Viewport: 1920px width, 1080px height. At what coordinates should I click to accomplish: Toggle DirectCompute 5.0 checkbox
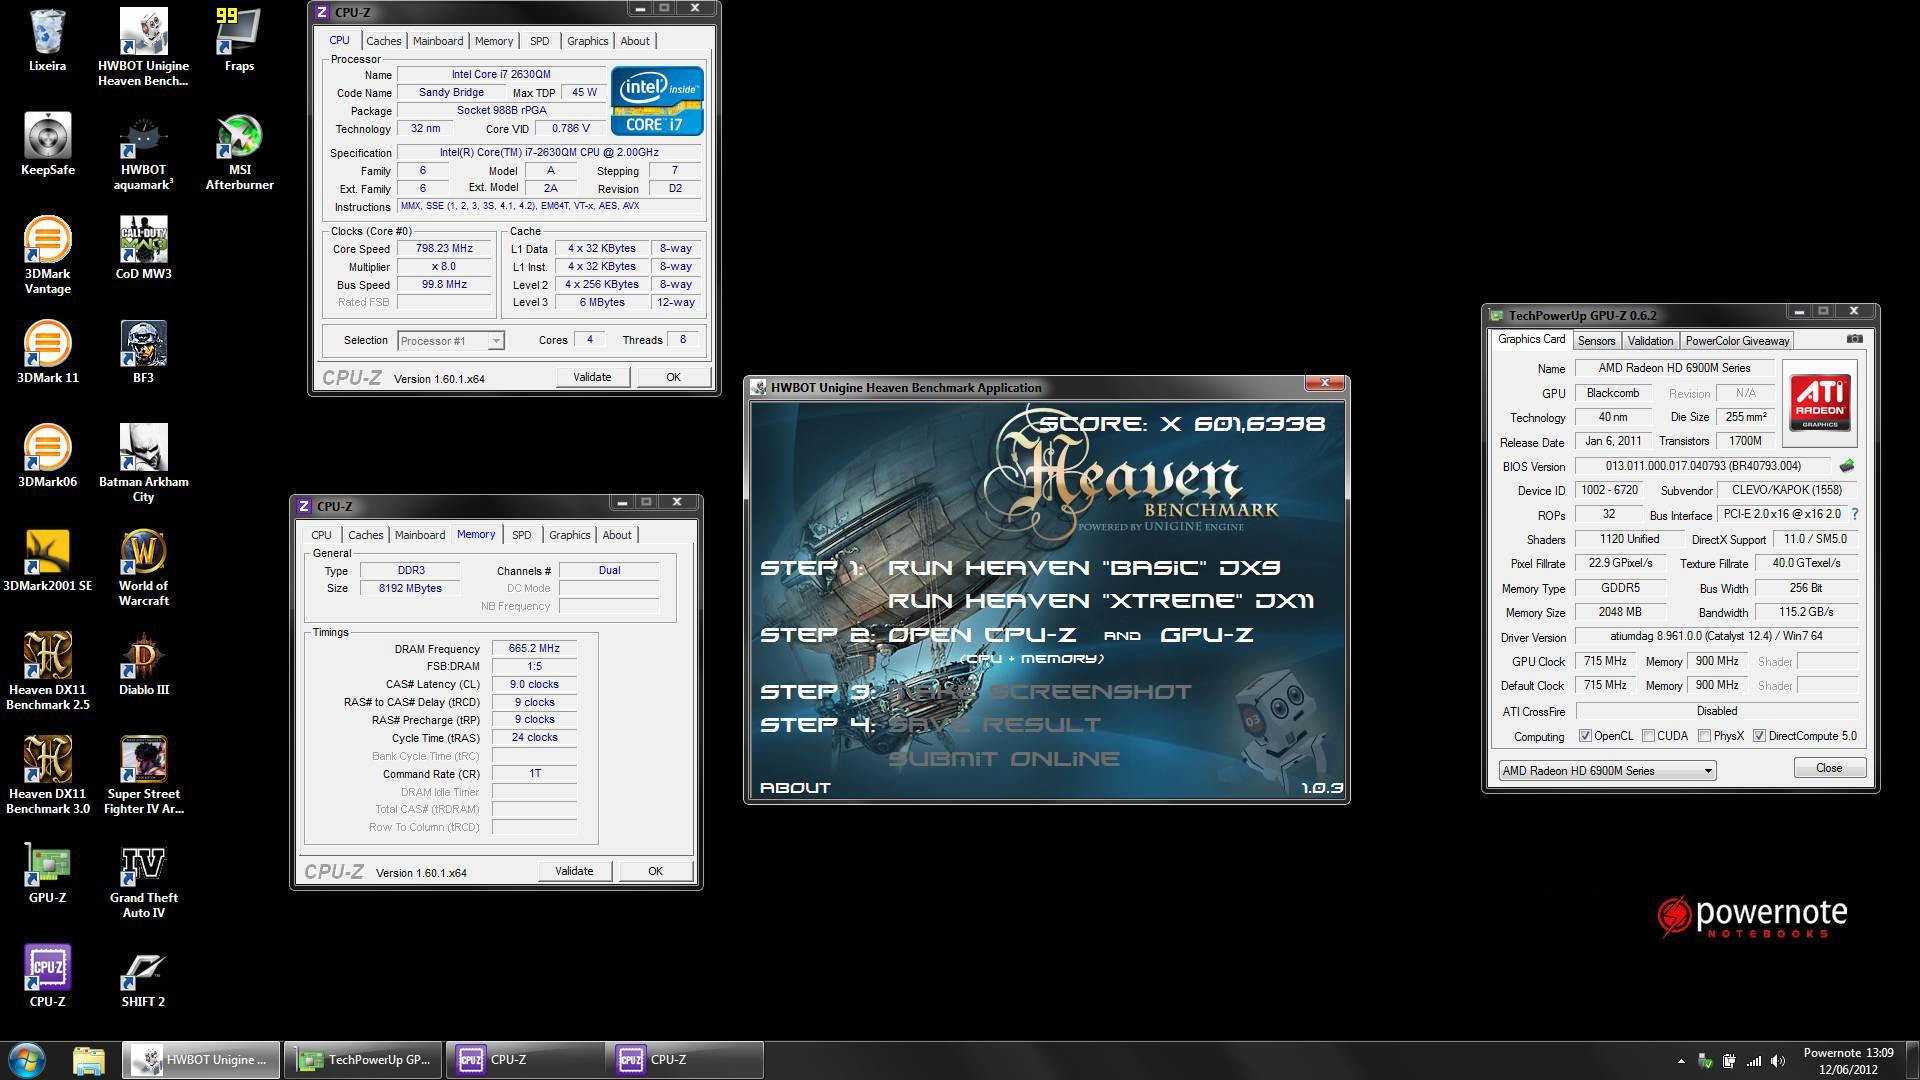(x=1759, y=736)
